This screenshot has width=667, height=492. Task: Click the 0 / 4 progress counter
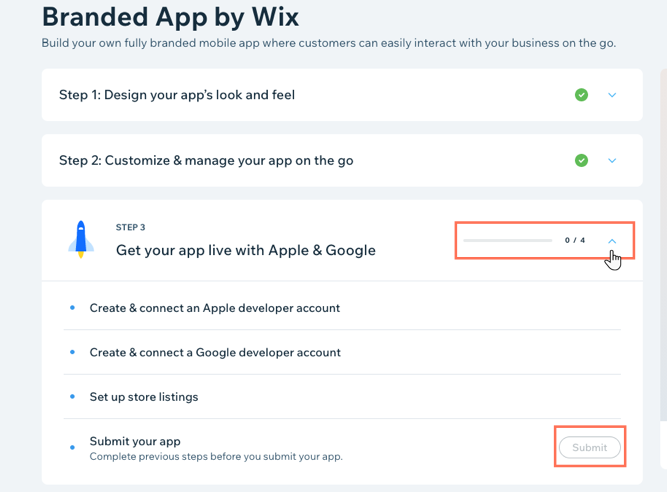(x=575, y=240)
